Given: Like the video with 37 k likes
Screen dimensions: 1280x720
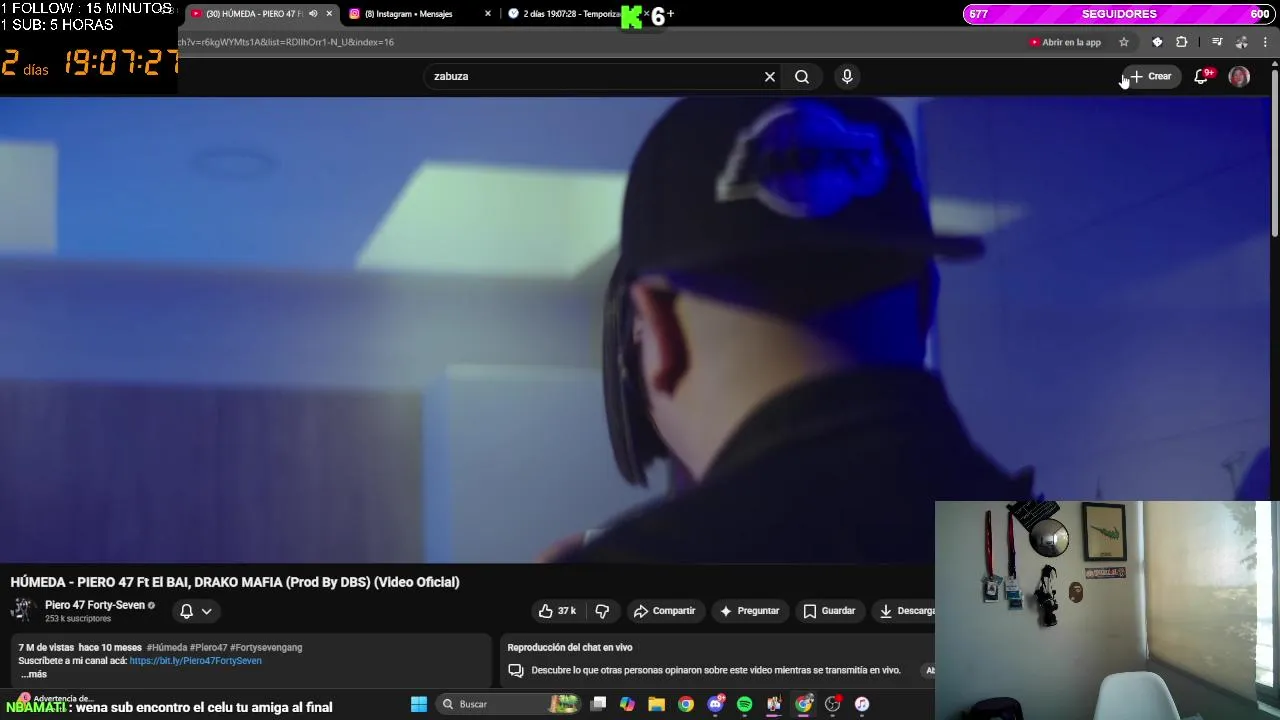Looking at the screenshot, I should pyautogui.click(x=557, y=611).
